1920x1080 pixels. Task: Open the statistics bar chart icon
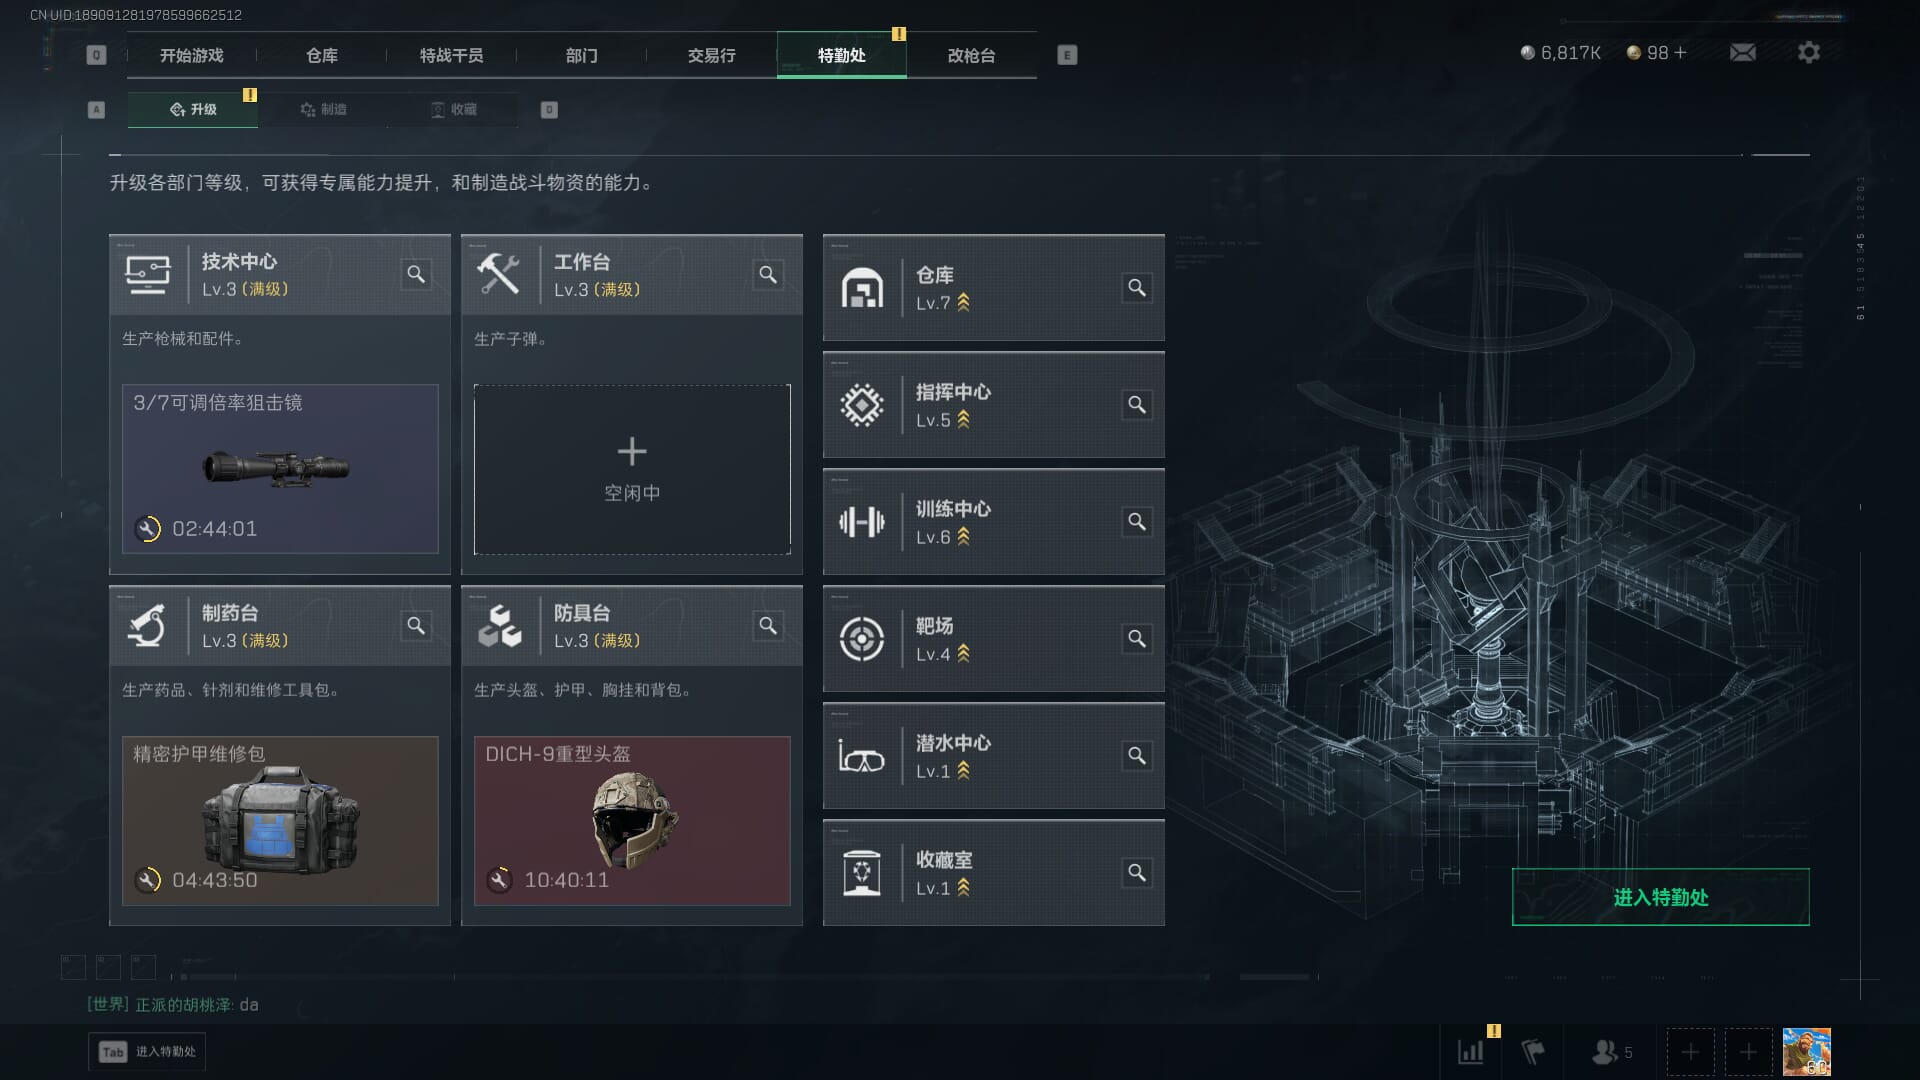1471,1051
